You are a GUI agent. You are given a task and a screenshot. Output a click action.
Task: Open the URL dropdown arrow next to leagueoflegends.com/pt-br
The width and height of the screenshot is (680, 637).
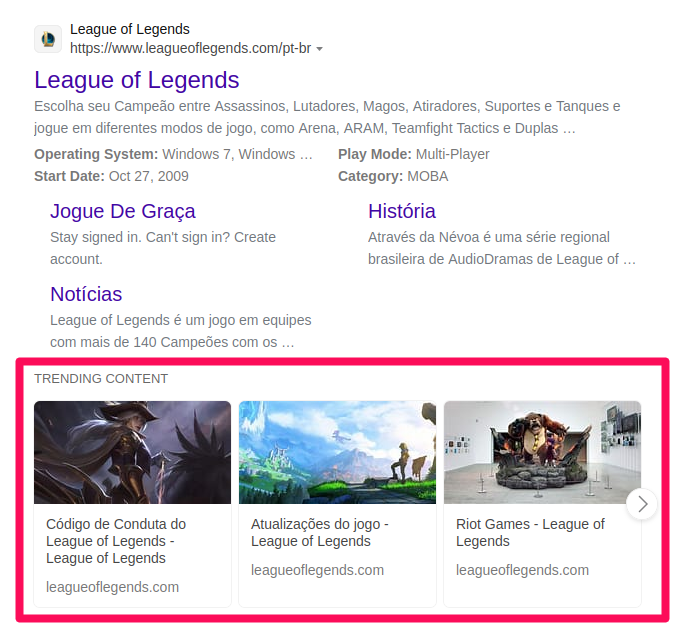320,49
